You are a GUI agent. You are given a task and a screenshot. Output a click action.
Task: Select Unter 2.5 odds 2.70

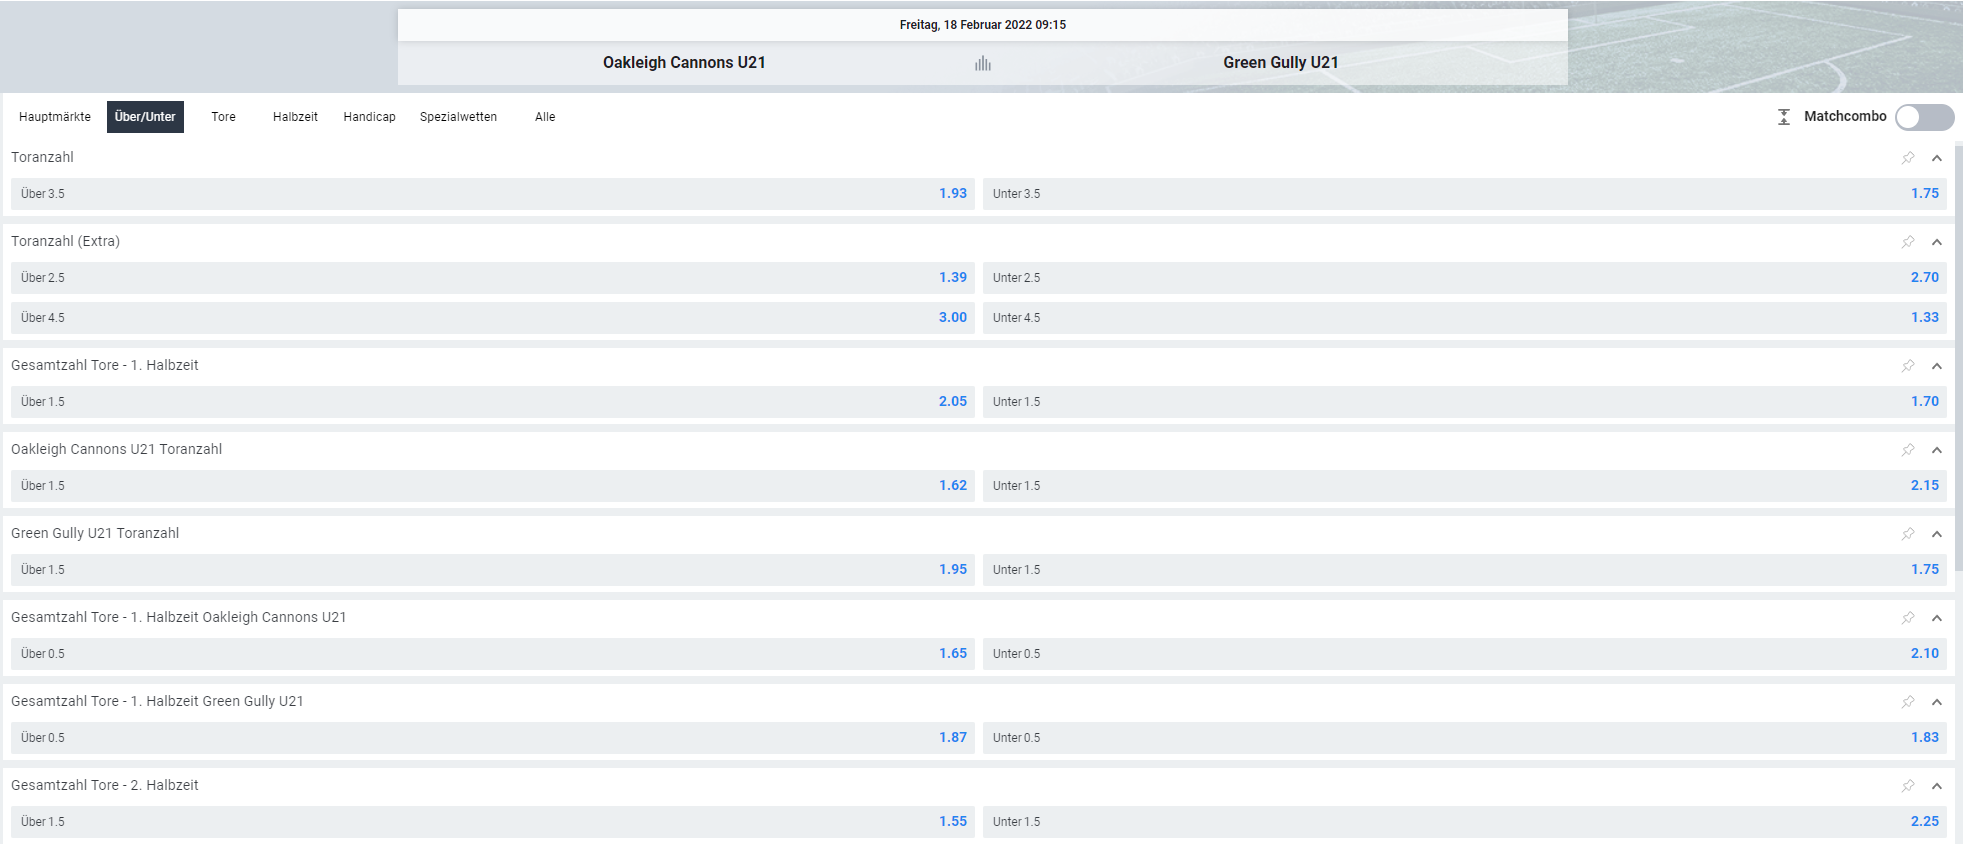pos(1465,278)
